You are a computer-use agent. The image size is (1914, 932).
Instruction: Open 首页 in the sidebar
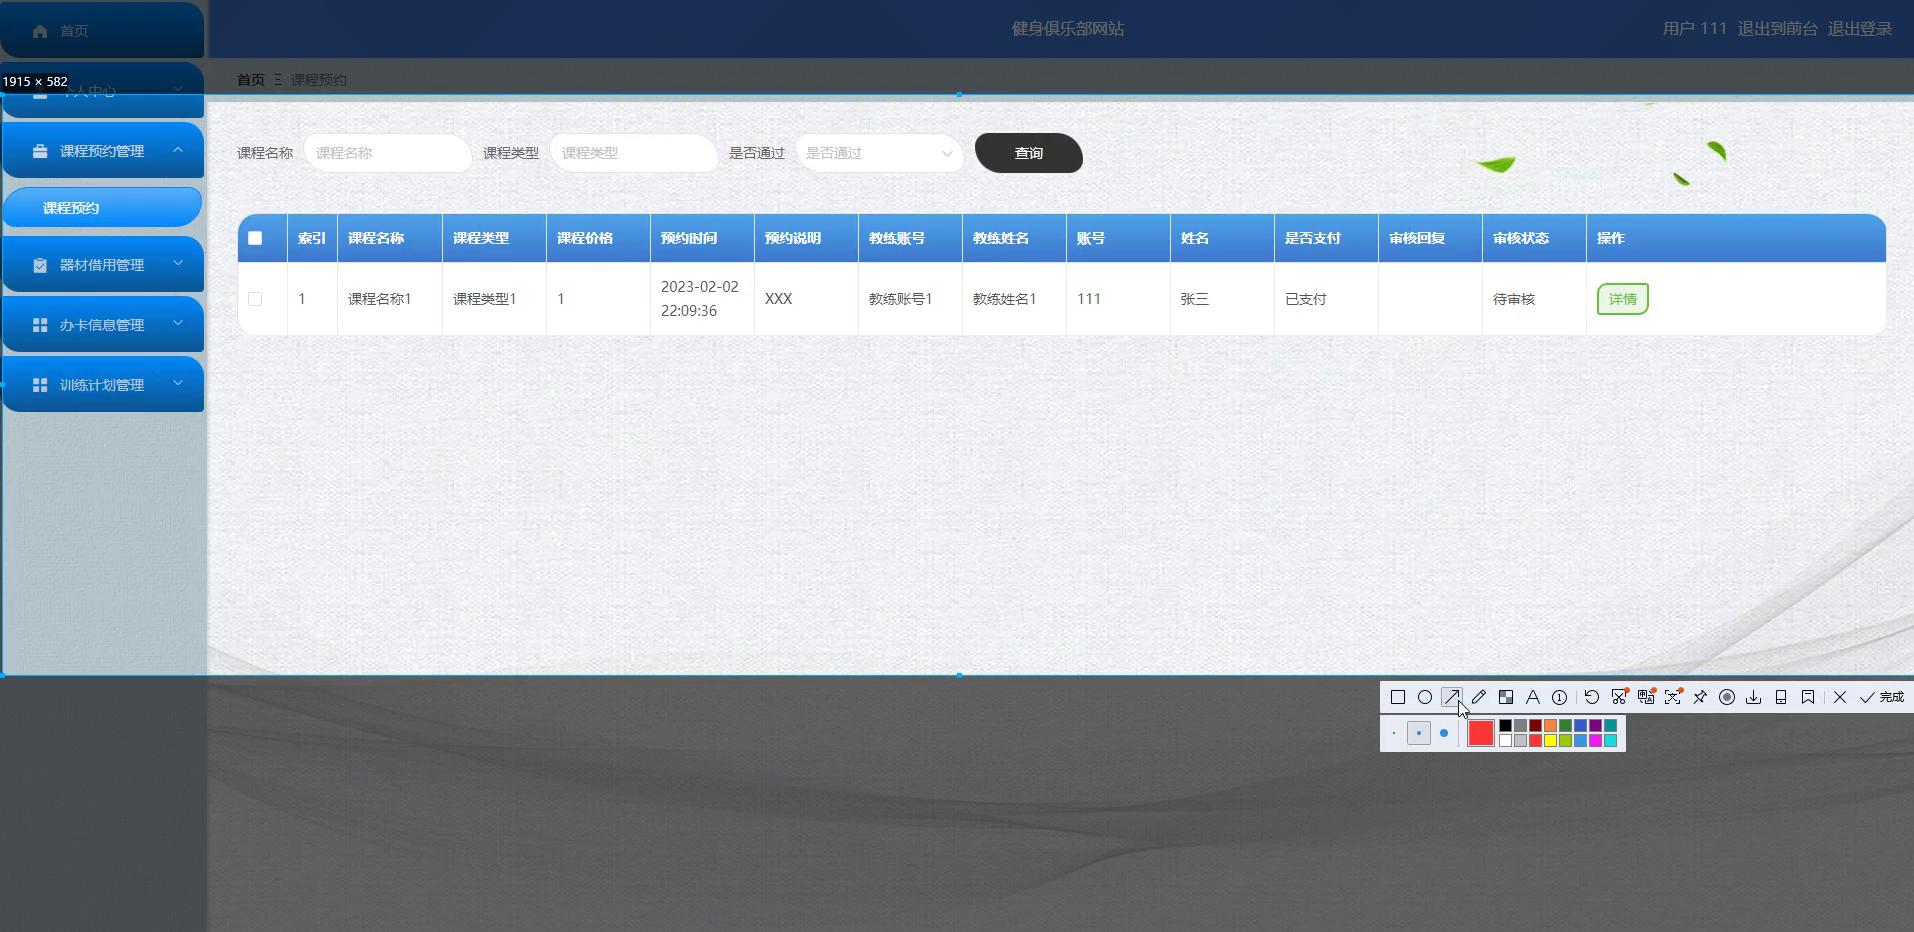click(x=102, y=31)
